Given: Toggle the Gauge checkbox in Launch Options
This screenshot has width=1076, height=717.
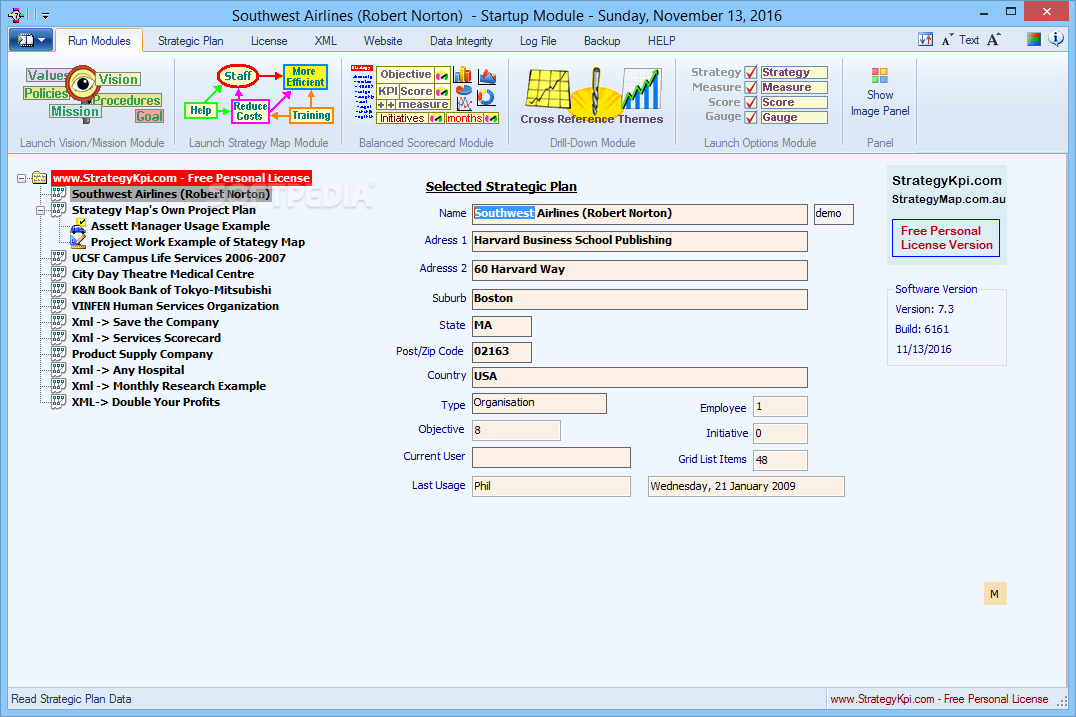Looking at the screenshot, I should coord(751,117).
